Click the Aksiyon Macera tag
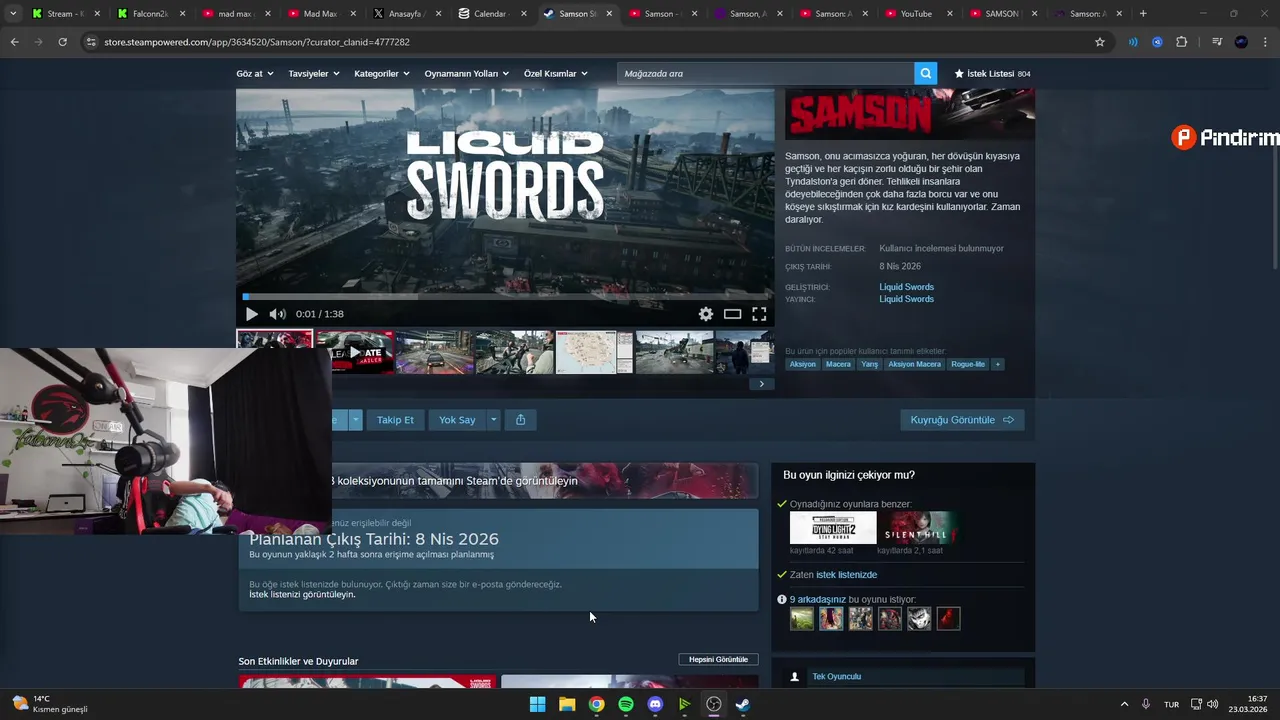This screenshot has width=1280, height=720. (915, 364)
